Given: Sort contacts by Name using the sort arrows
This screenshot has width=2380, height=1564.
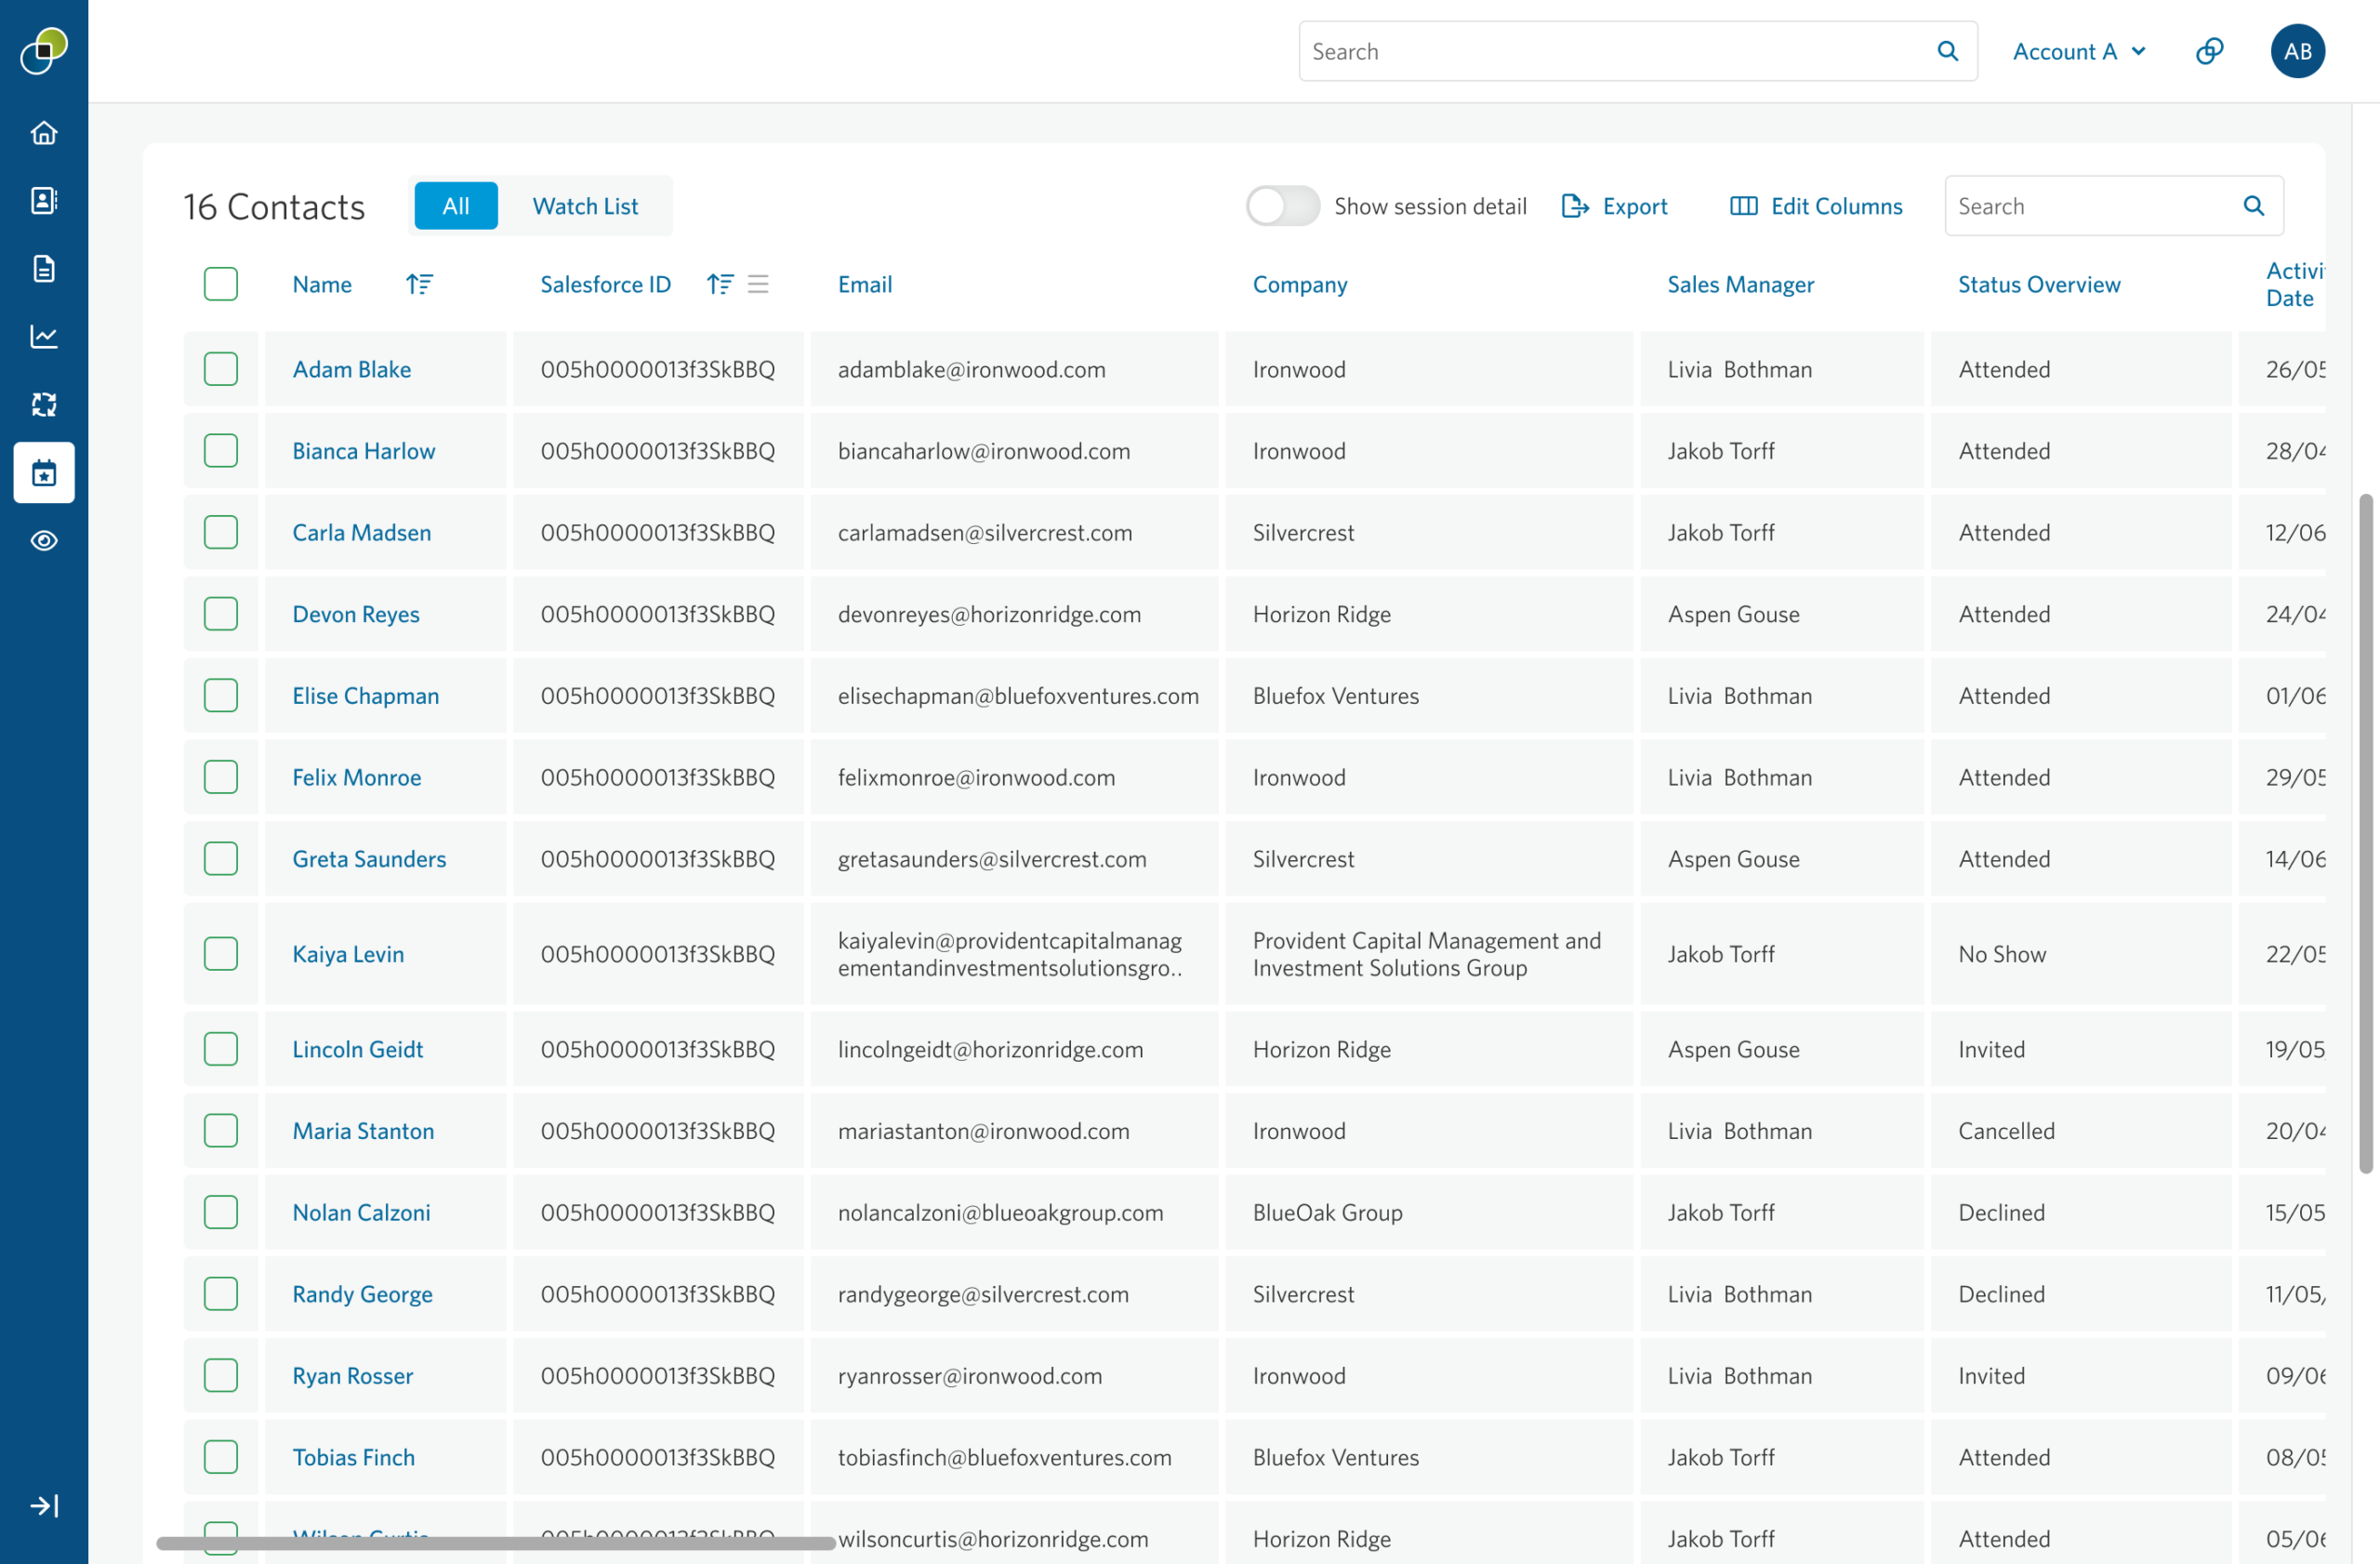Looking at the screenshot, I should pyautogui.click(x=420, y=284).
